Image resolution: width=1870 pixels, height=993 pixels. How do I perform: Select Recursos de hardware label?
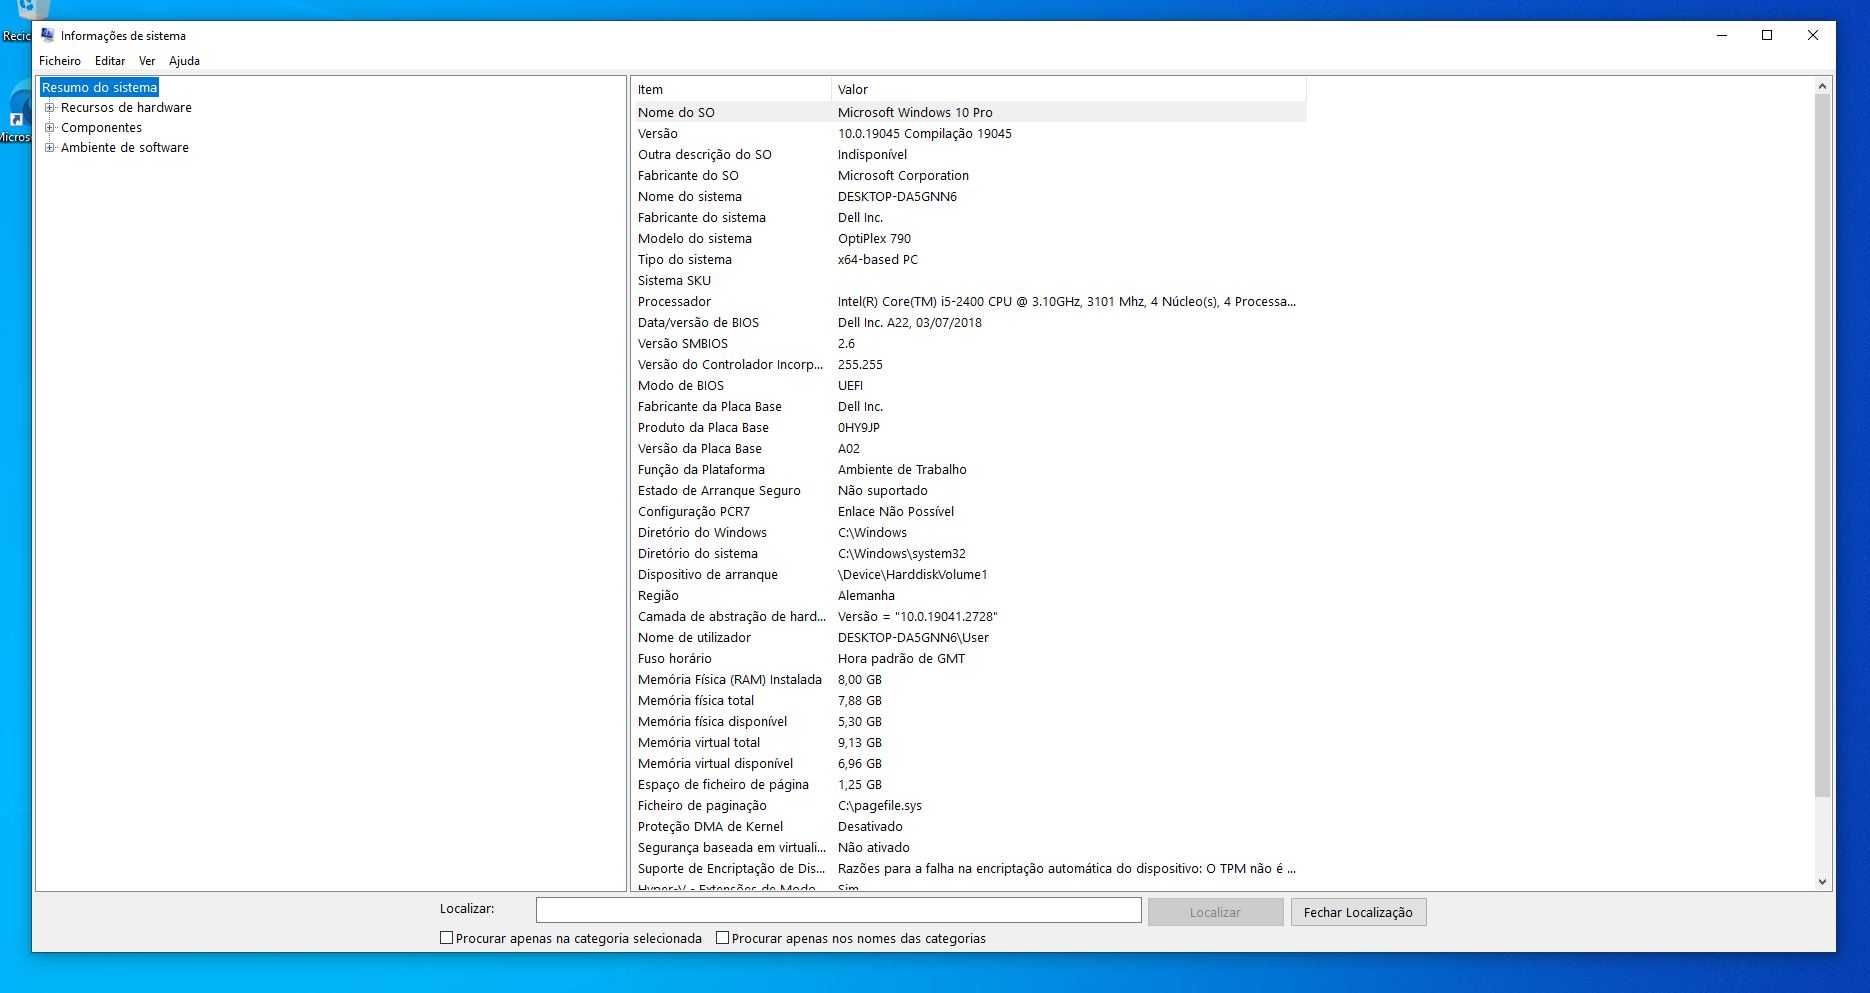point(126,108)
